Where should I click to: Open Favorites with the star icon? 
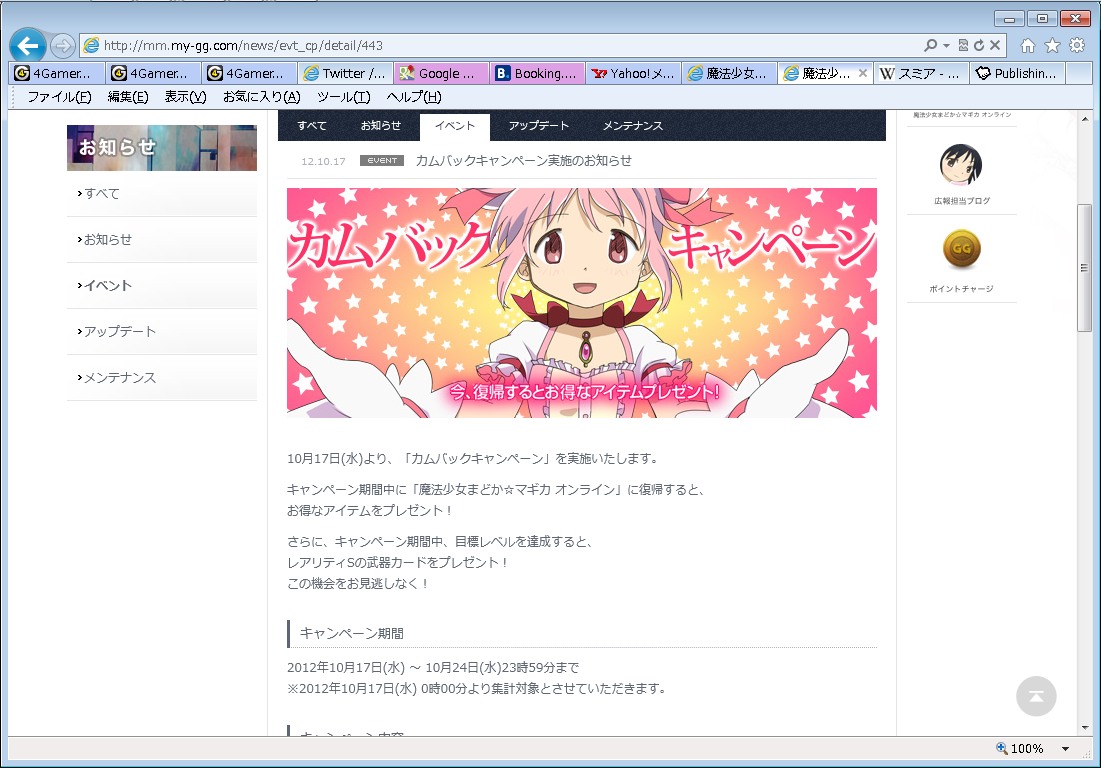[x=1052, y=45]
